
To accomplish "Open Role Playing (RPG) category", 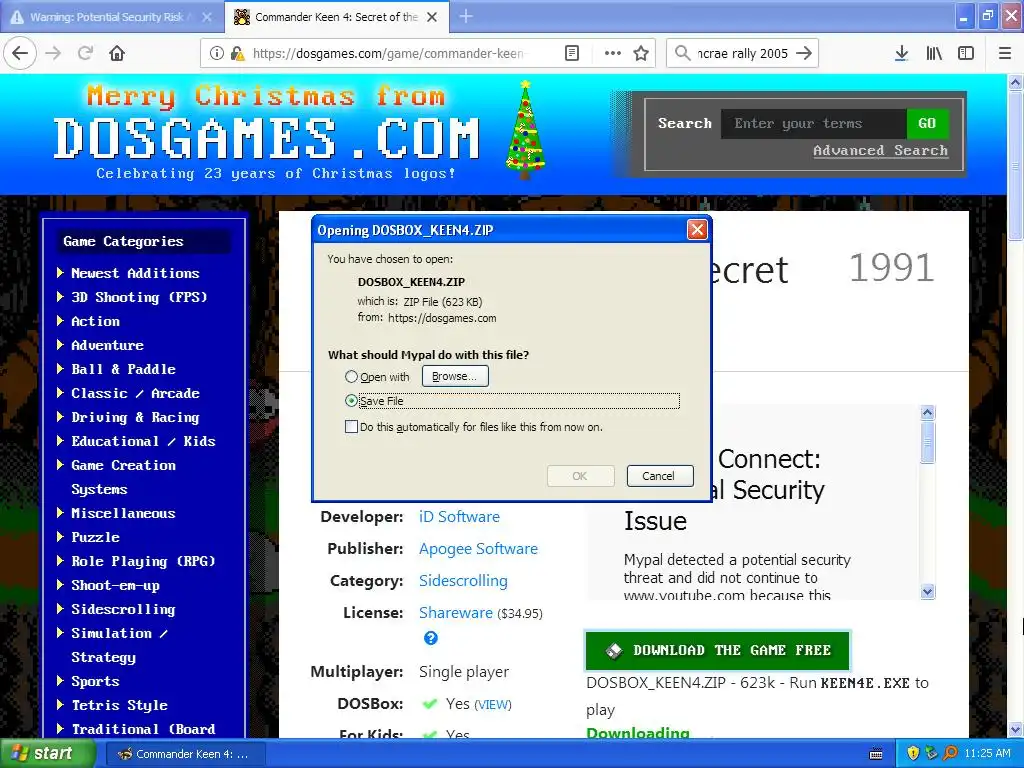I will click(x=143, y=561).
